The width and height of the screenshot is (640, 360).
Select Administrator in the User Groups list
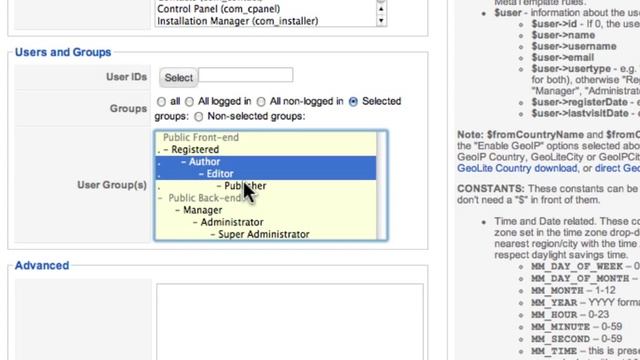[266, 222]
